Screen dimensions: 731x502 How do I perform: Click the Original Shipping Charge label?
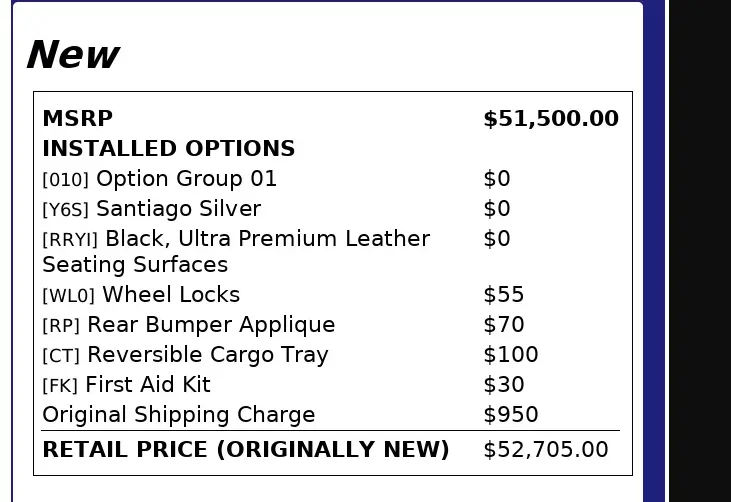coord(179,414)
